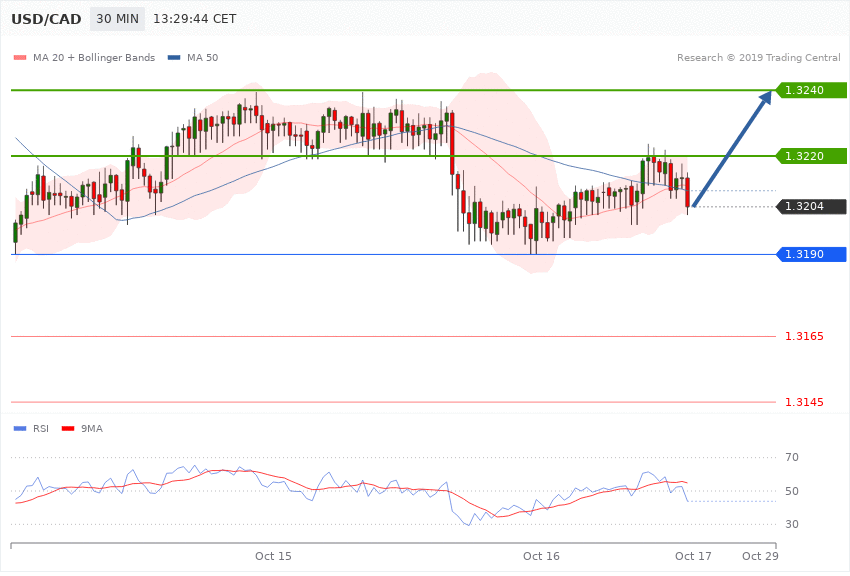Viewport: 850px width, 576px height.
Task: Click the USD/CAD pair title
Action: [46, 19]
